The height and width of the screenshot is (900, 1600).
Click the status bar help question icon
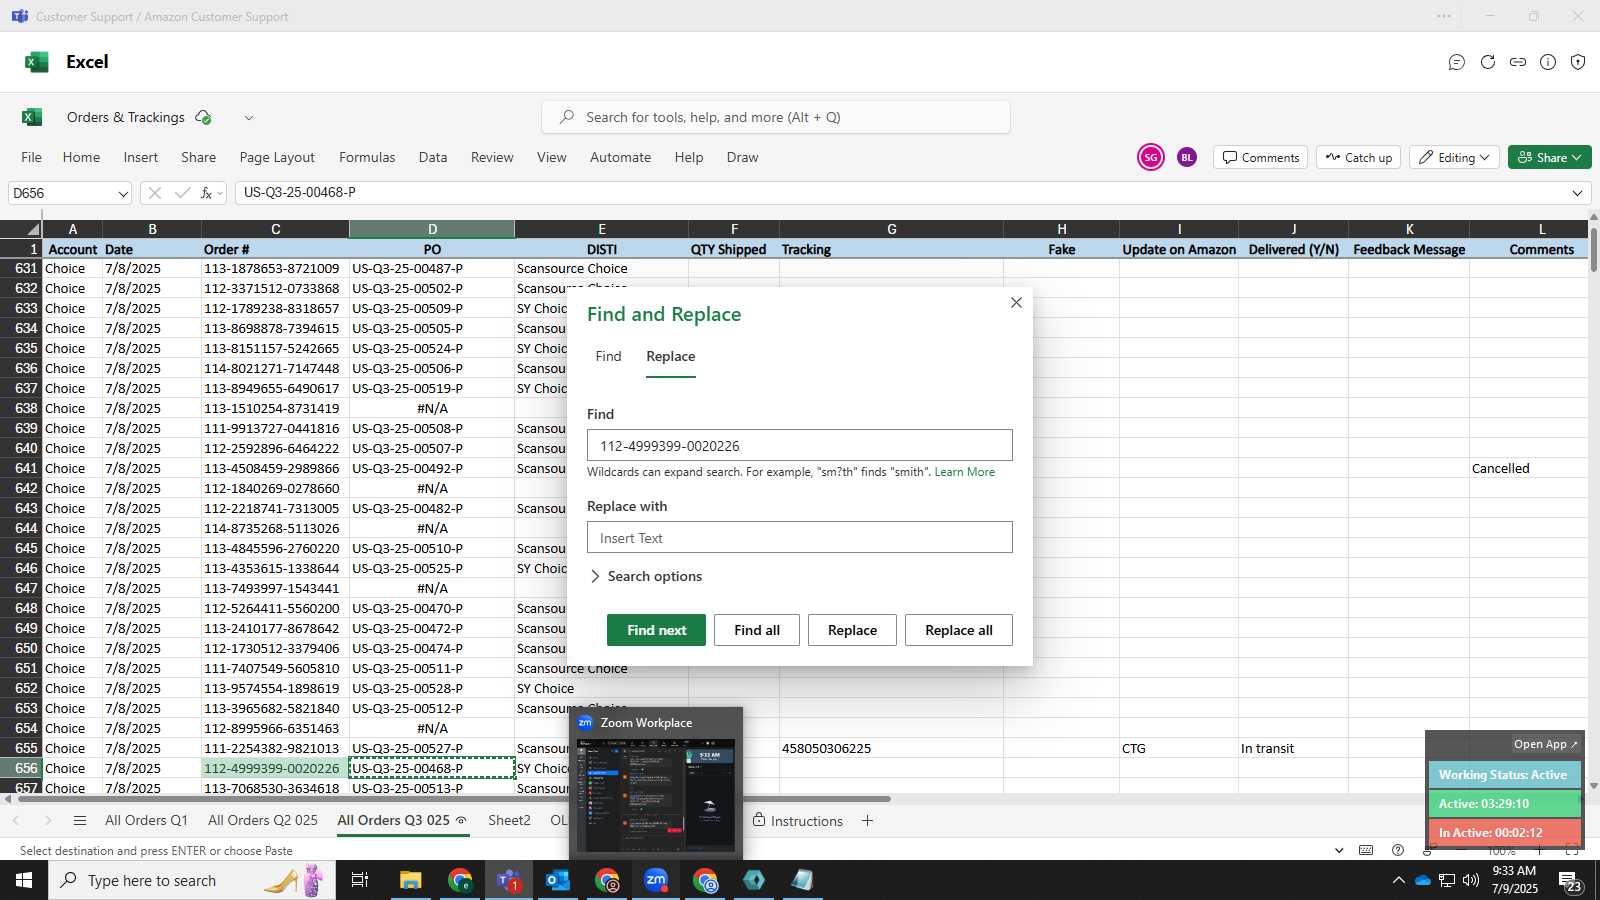[1398, 850]
